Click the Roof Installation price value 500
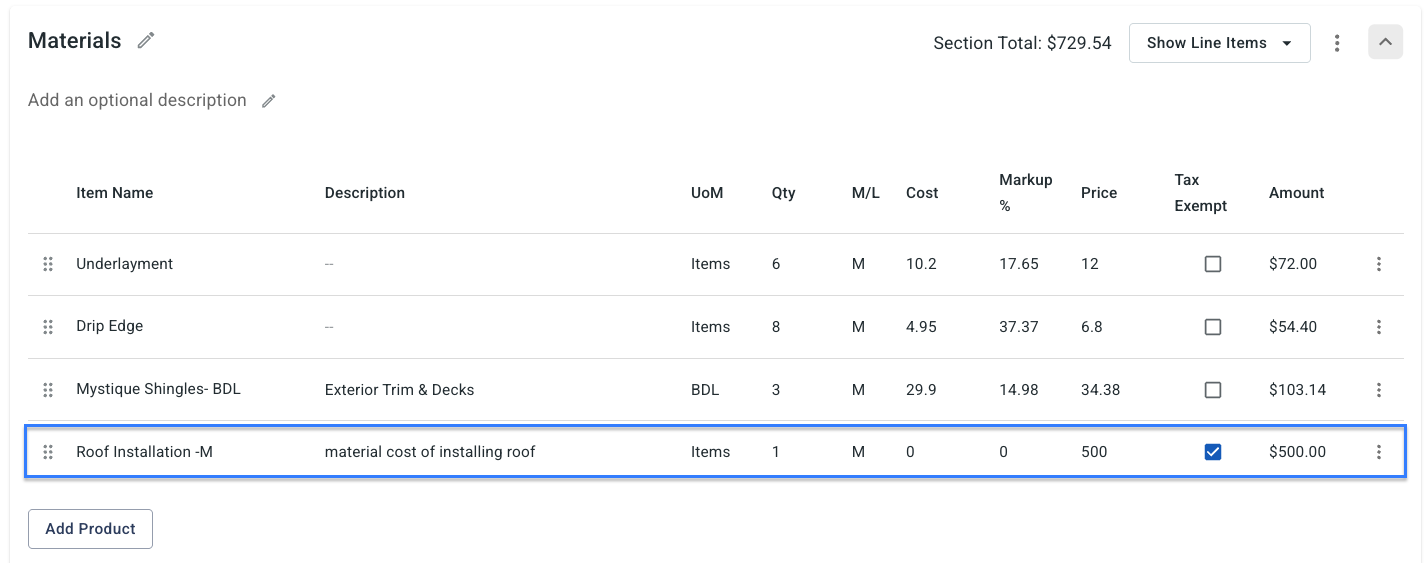The width and height of the screenshot is (1428, 563). (x=1094, y=452)
